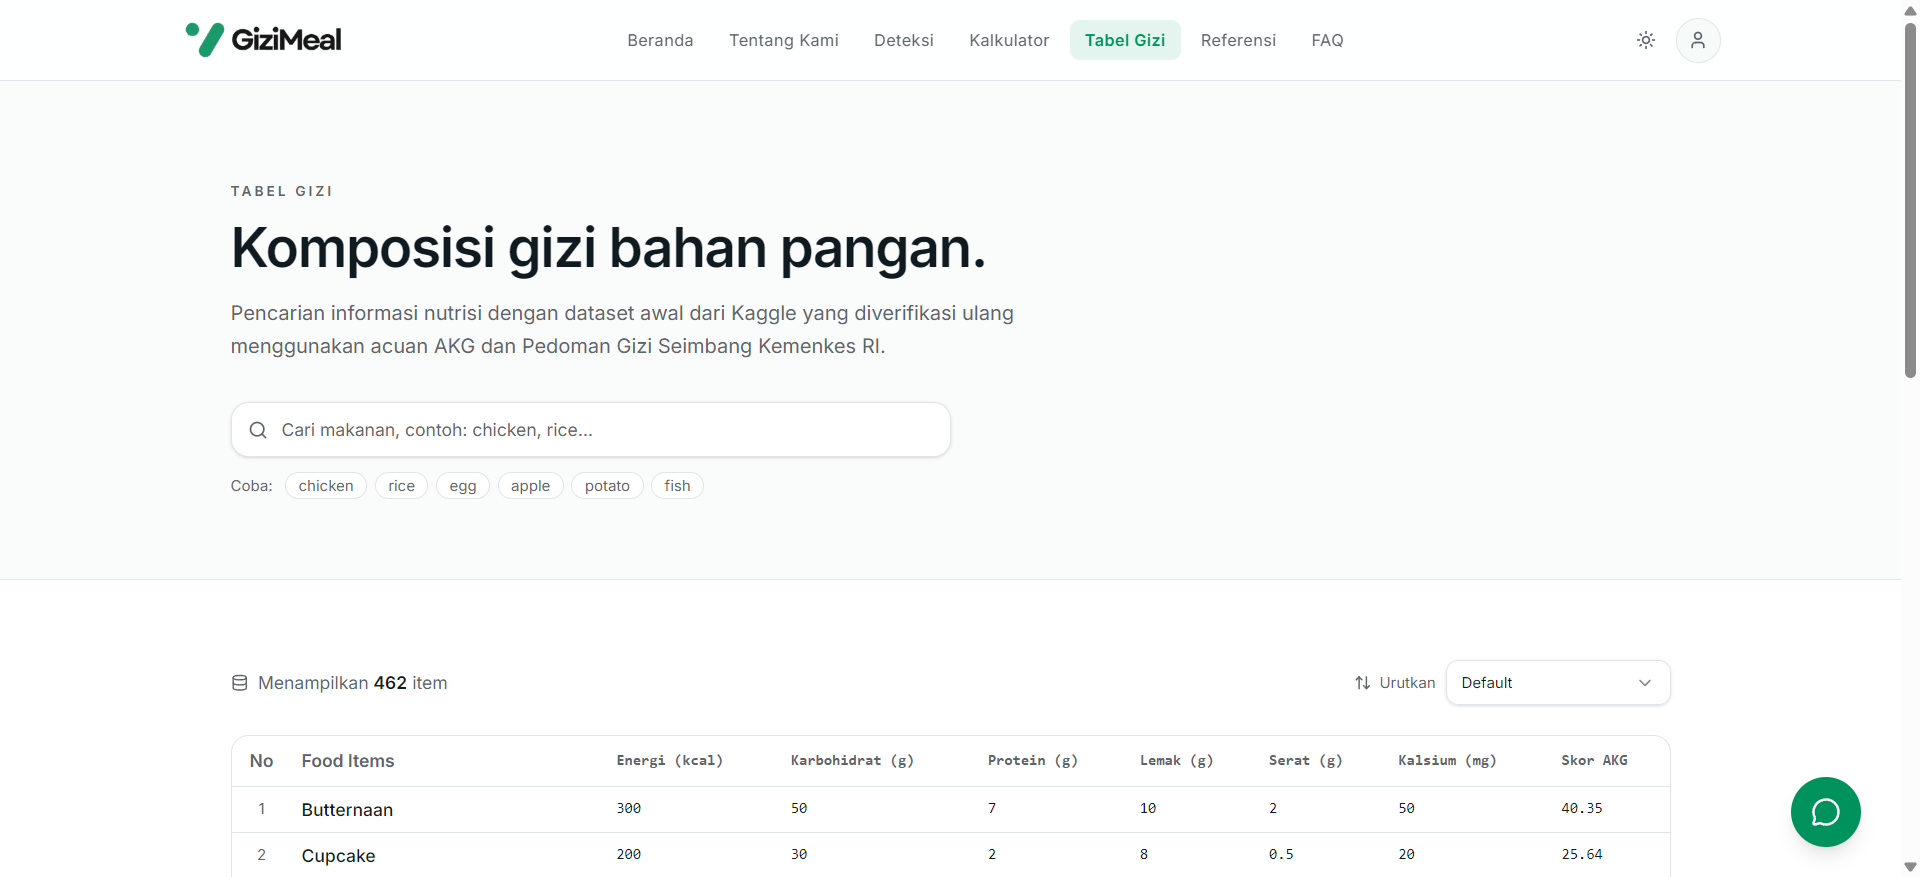
Task: Focus the food search input field
Action: pos(591,430)
